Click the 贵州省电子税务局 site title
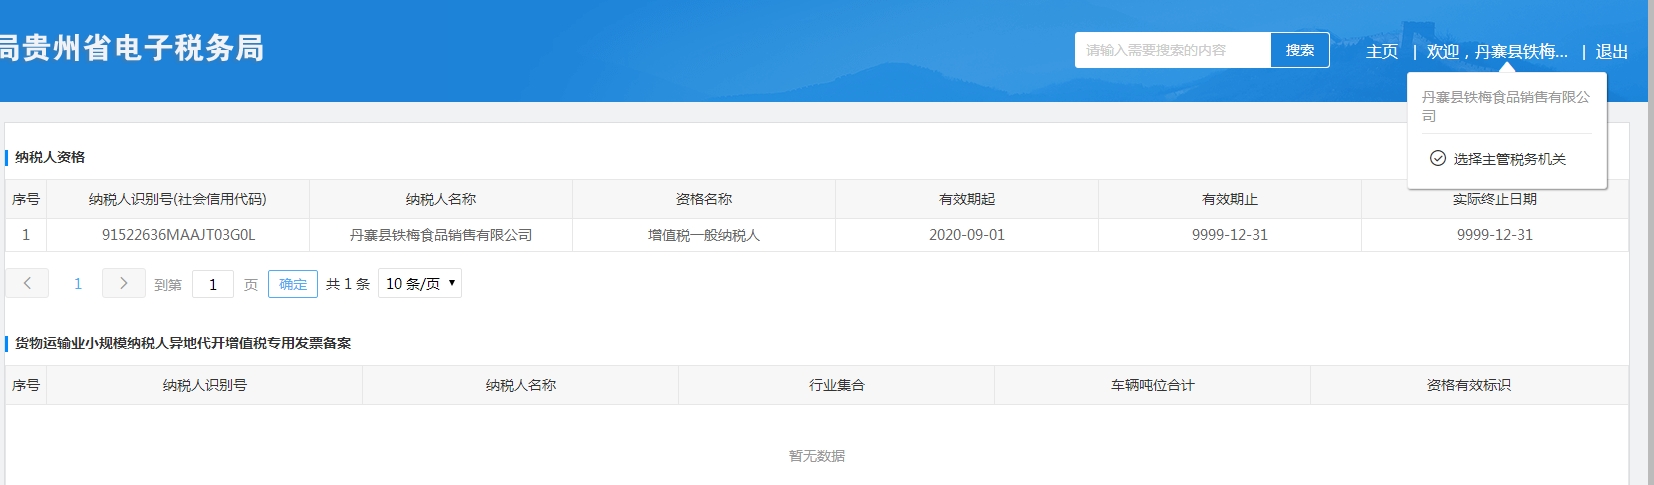This screenshot has height=485, width=1654. pyautogui.click(x=133, y=48)
